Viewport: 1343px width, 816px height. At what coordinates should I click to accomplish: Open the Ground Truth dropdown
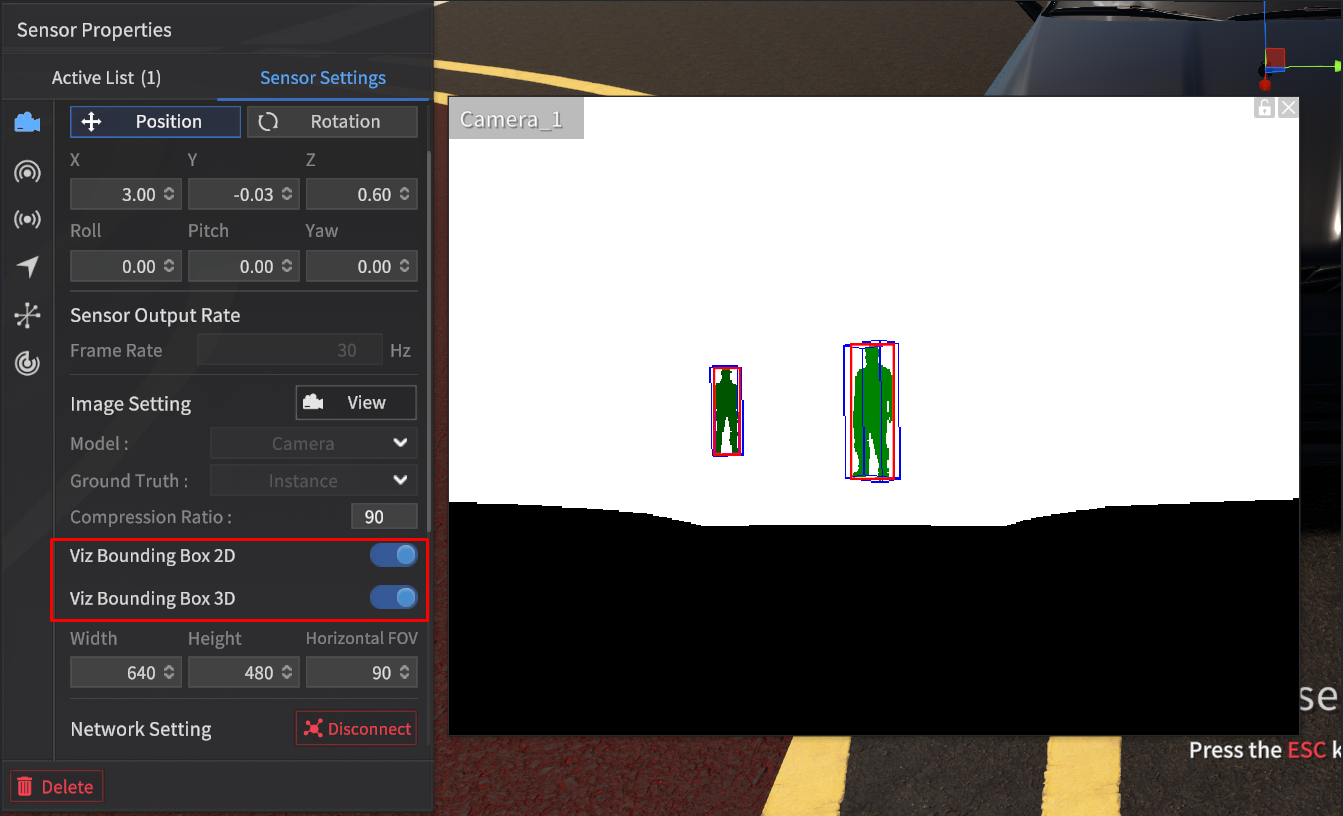click(313, 480)
